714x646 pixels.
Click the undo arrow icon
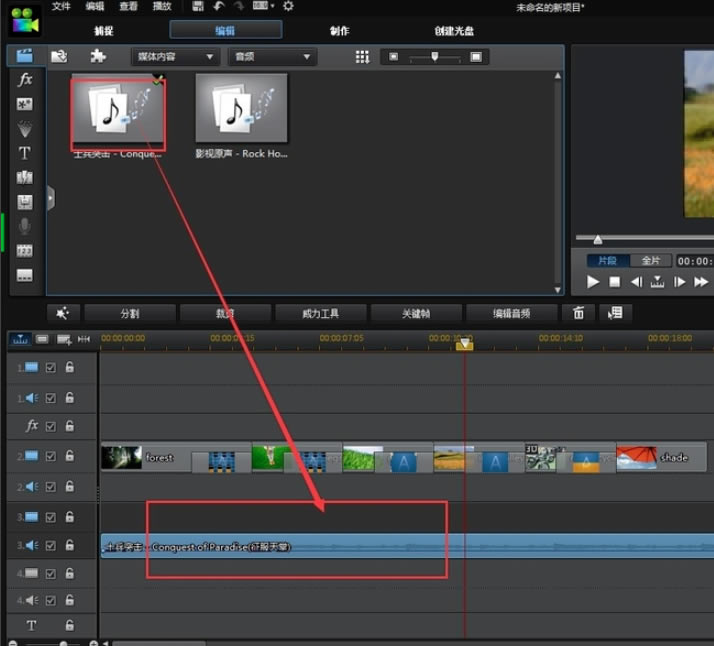tap(218, 6)
